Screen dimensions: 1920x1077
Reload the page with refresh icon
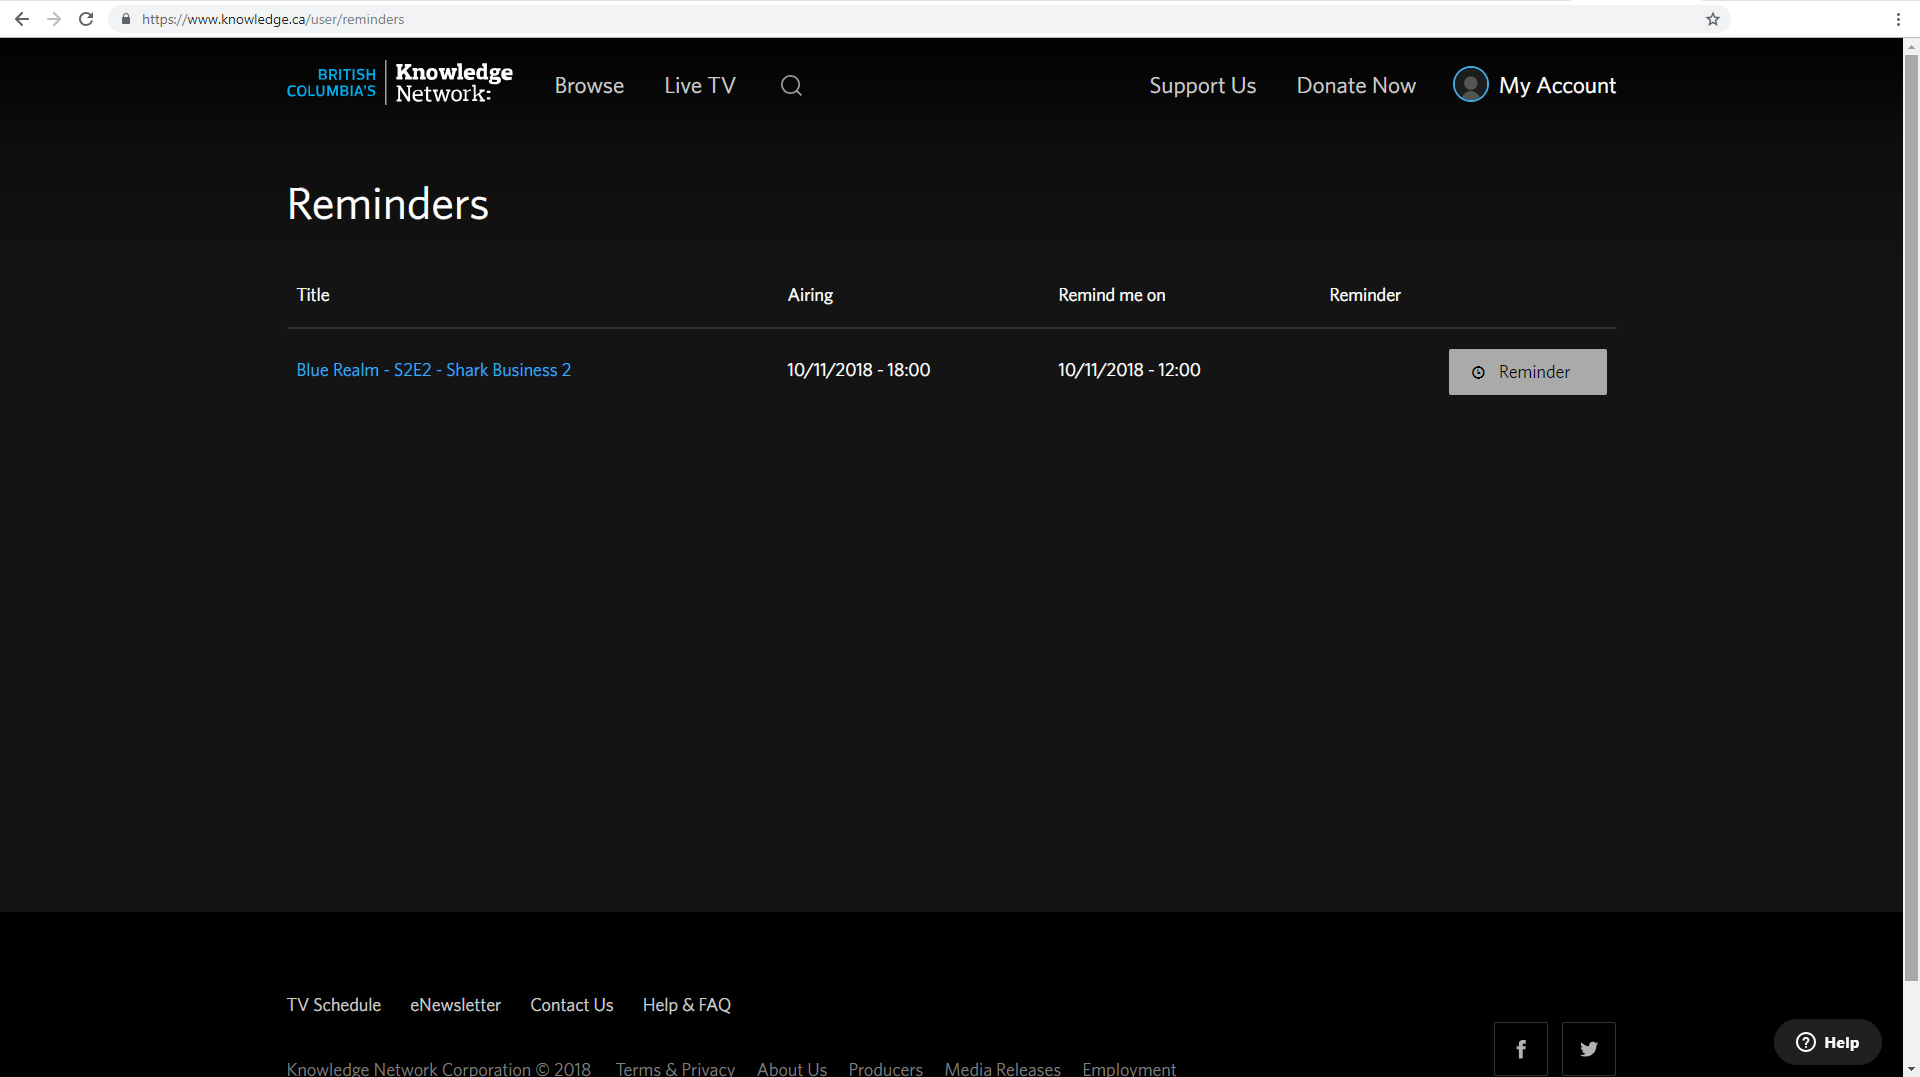point(86,19)
